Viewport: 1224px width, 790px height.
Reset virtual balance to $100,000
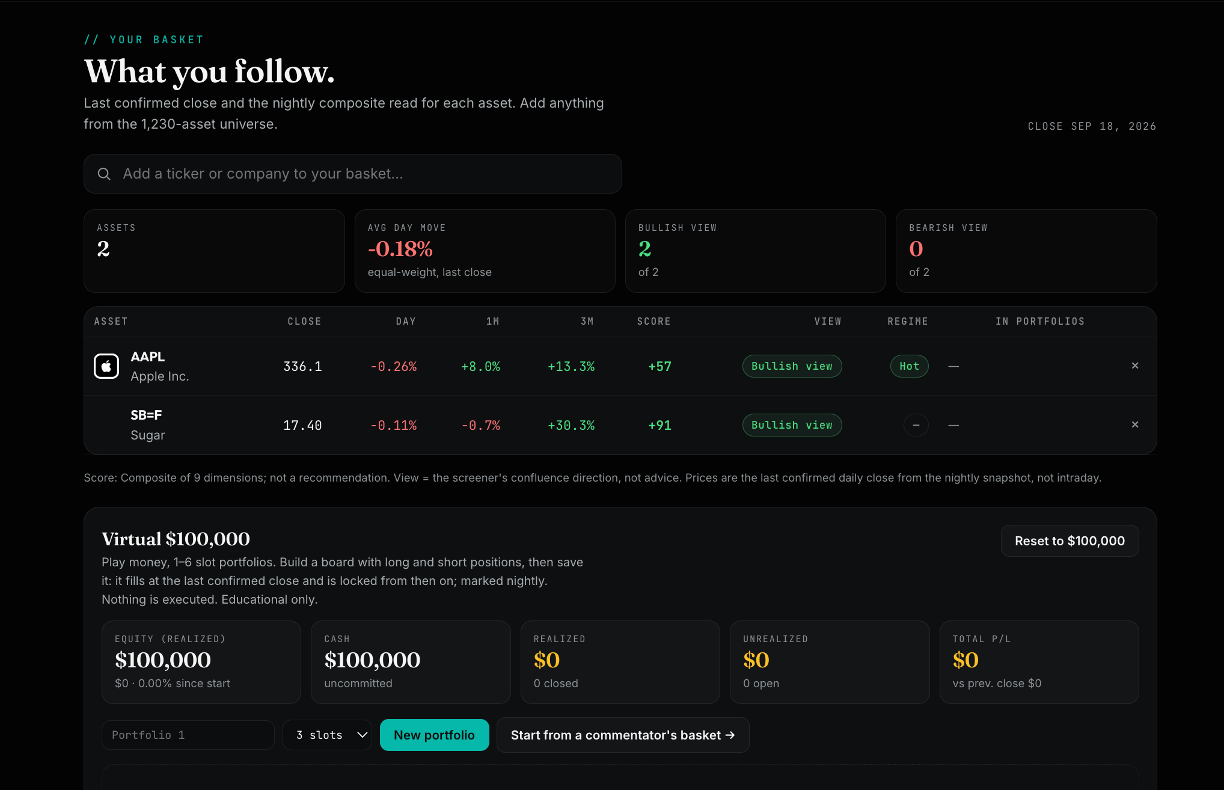[x=1070, y=541]
